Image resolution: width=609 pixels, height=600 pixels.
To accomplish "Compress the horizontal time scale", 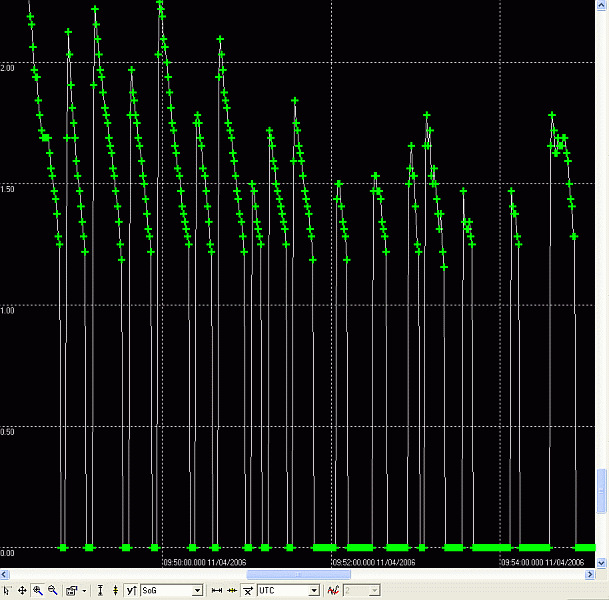I will click(232, 591).
